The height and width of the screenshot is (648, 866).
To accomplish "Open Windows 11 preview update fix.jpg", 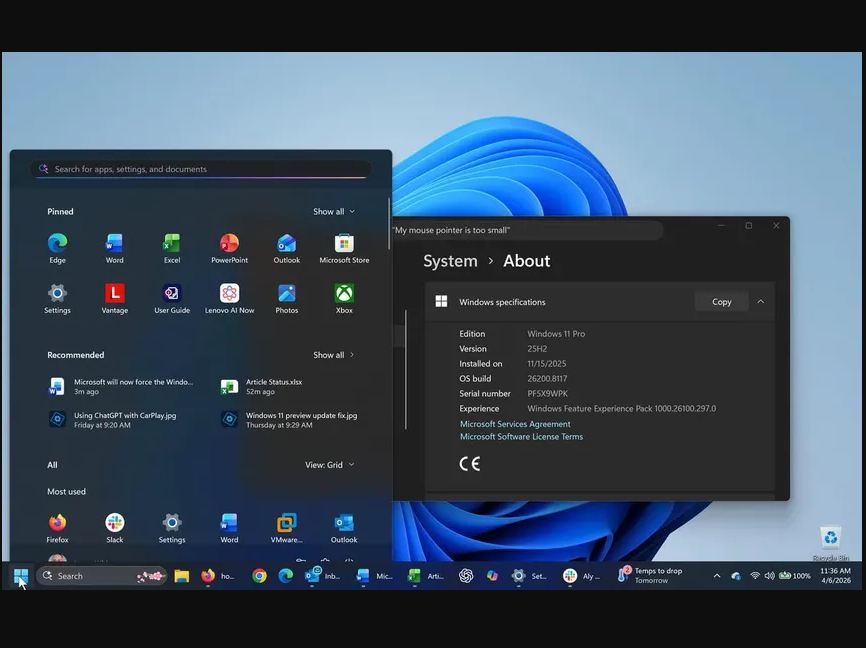I will (290, 420).
